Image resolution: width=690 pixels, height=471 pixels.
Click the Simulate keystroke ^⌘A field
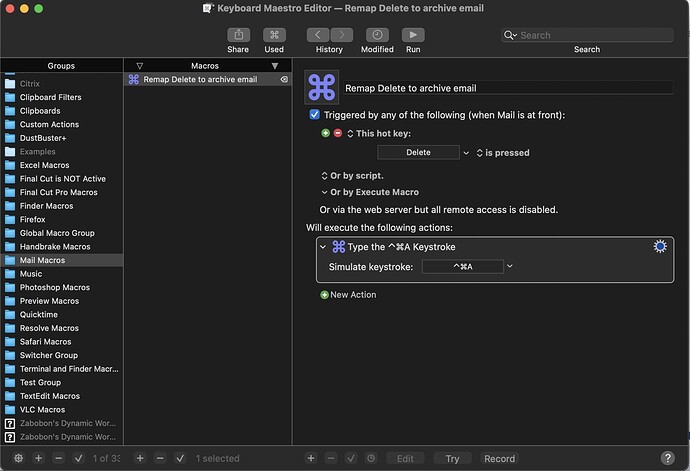point(462,266)
